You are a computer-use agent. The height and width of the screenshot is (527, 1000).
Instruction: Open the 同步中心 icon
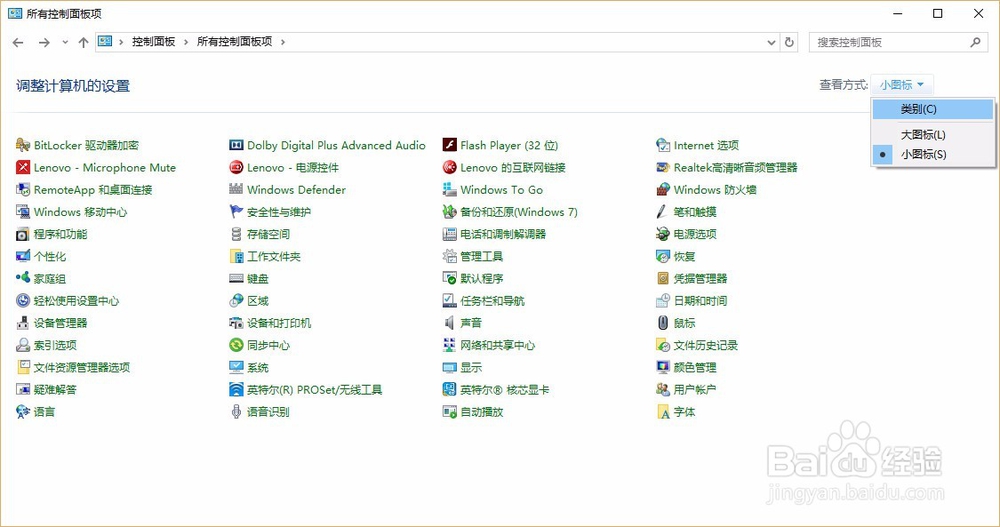pyautogui.click(x=236, y=345)
